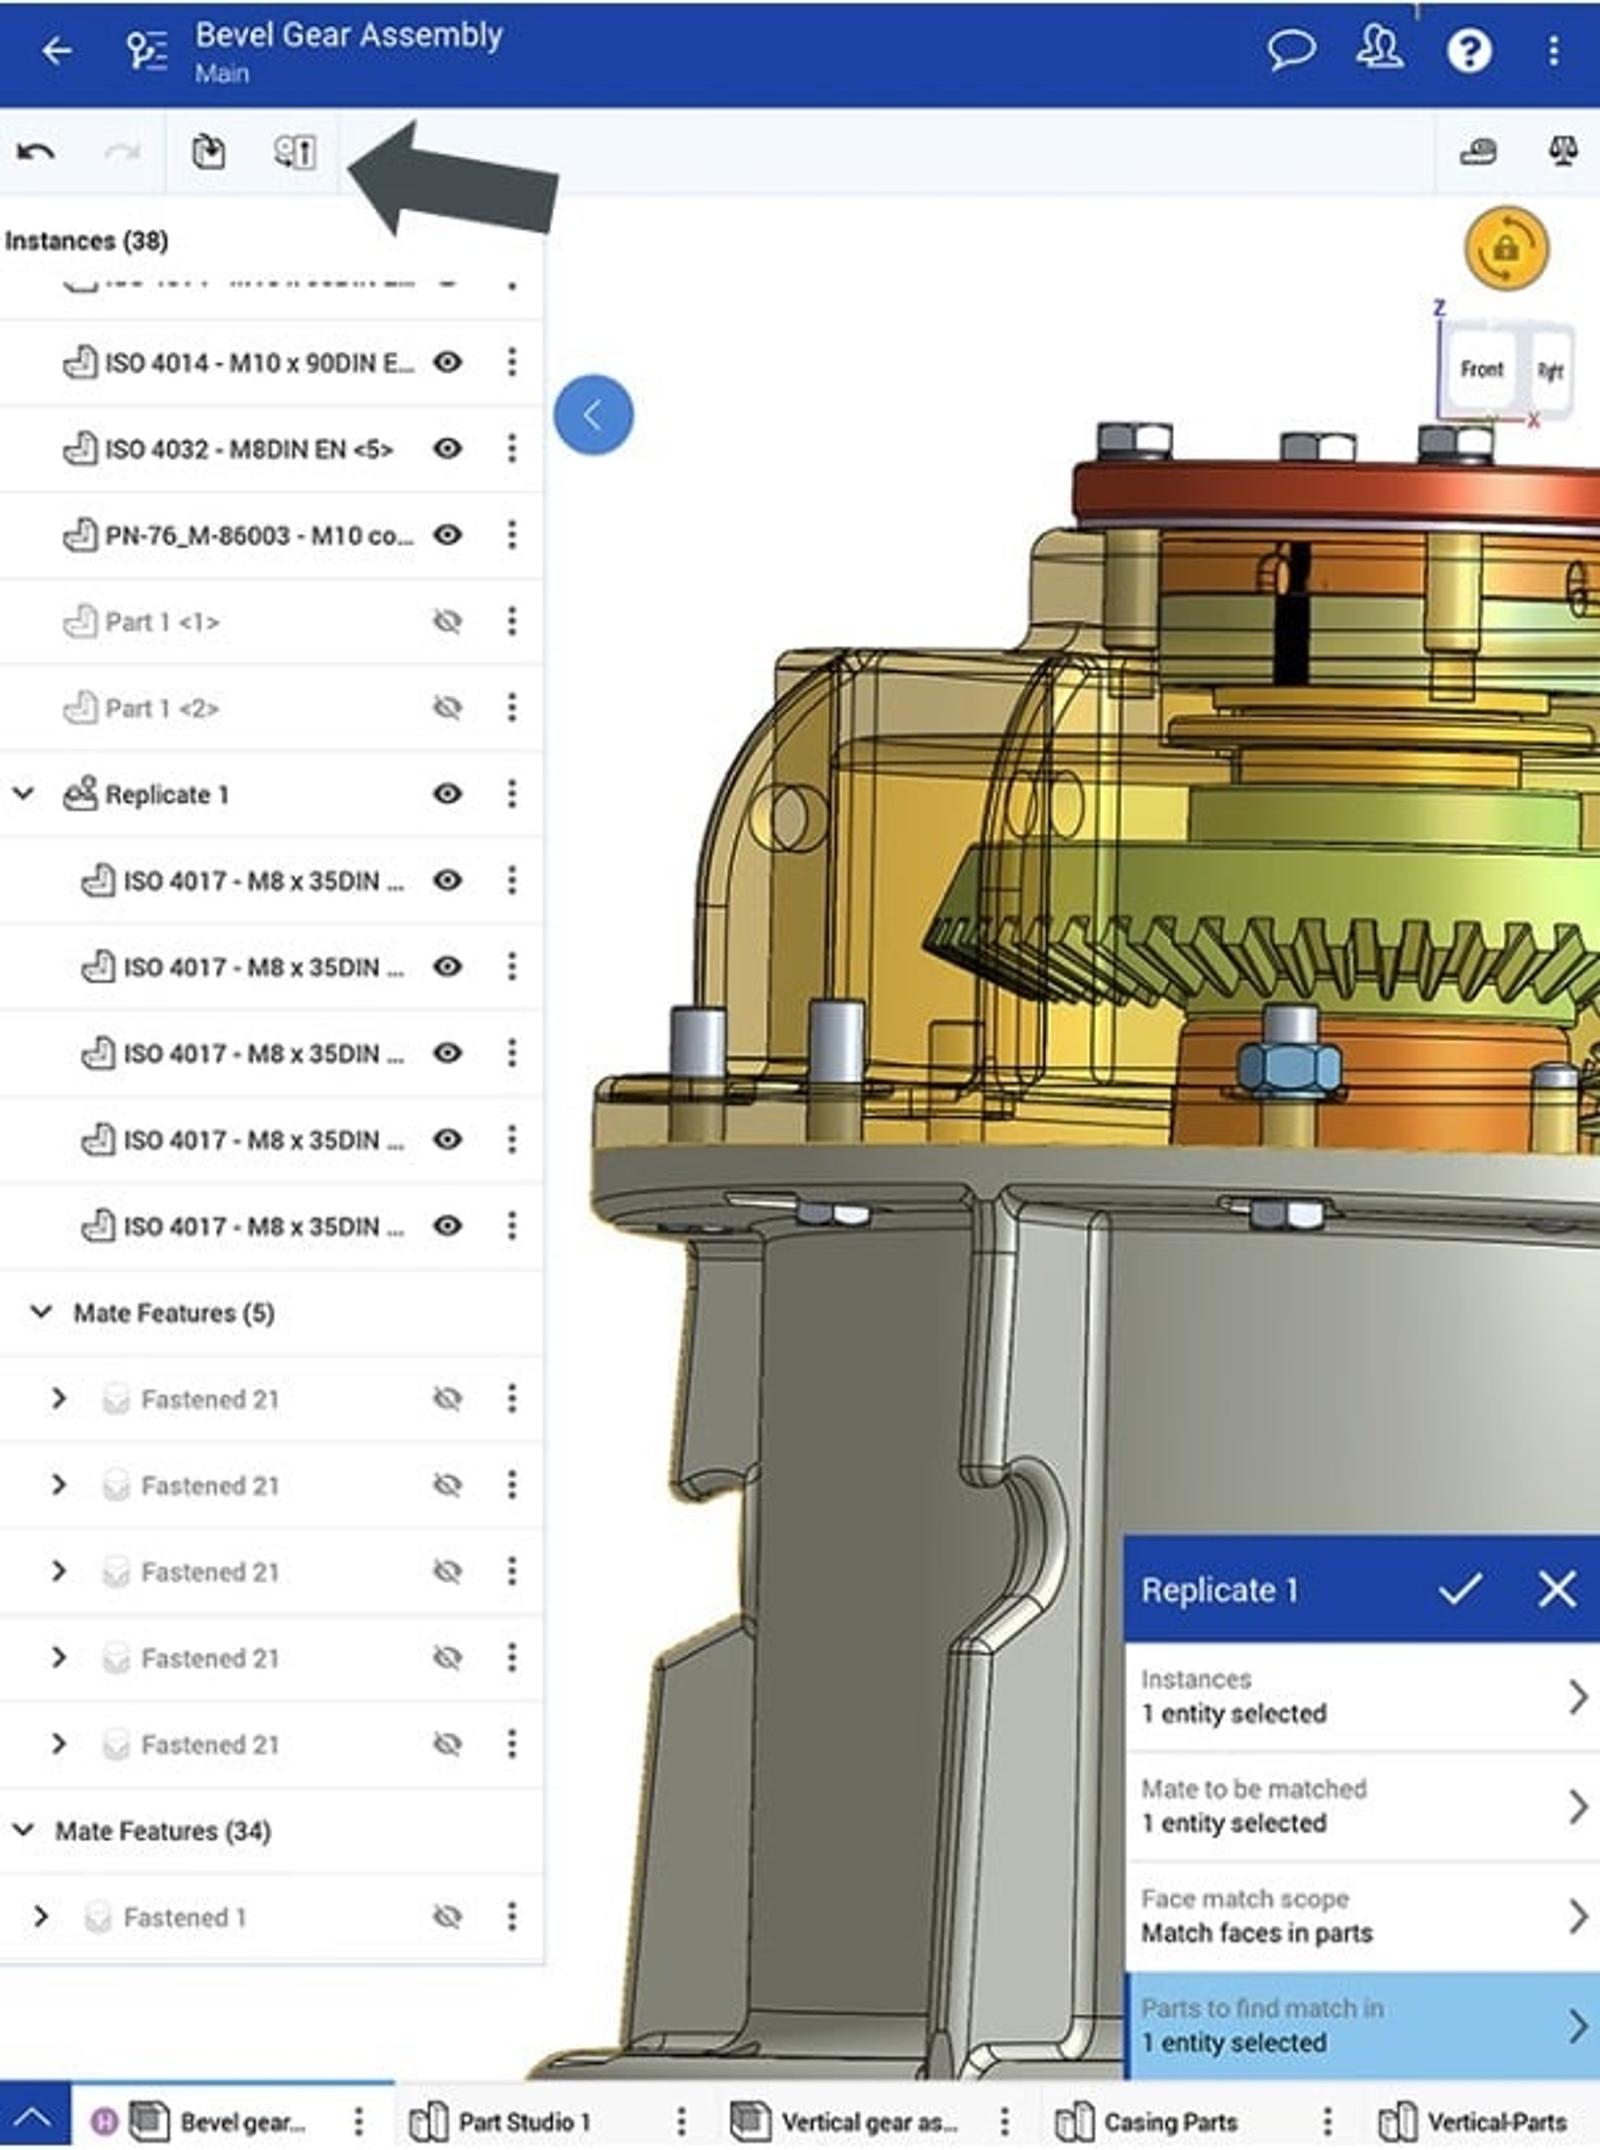Confirm Replicate 1 with the checkmark
Screen dimensions: 1600x2150
(x=1460, y=1589)
